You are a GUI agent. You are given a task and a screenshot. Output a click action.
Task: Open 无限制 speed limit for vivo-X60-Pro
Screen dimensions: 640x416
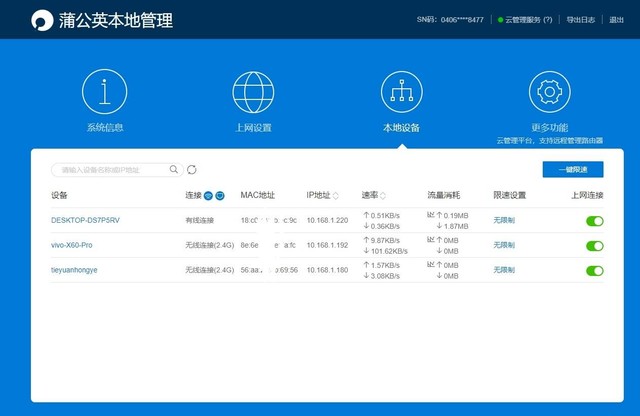[505, 245]
